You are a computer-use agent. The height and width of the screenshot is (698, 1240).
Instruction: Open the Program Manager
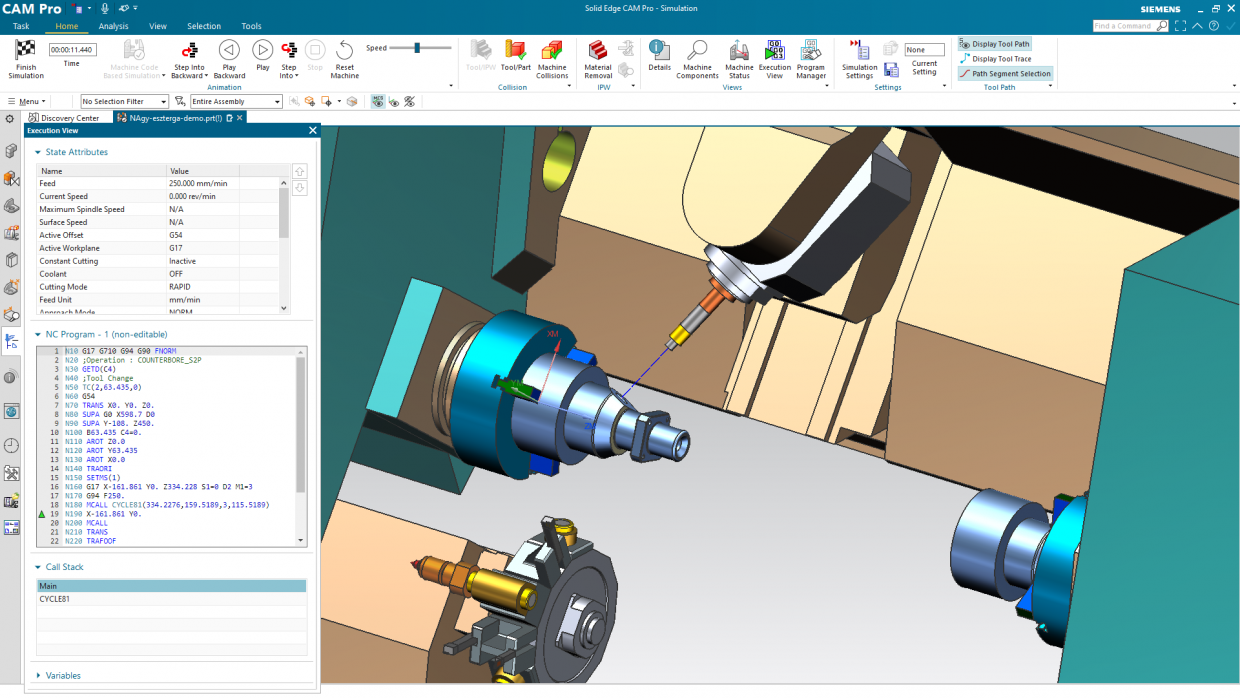point(810,51)
